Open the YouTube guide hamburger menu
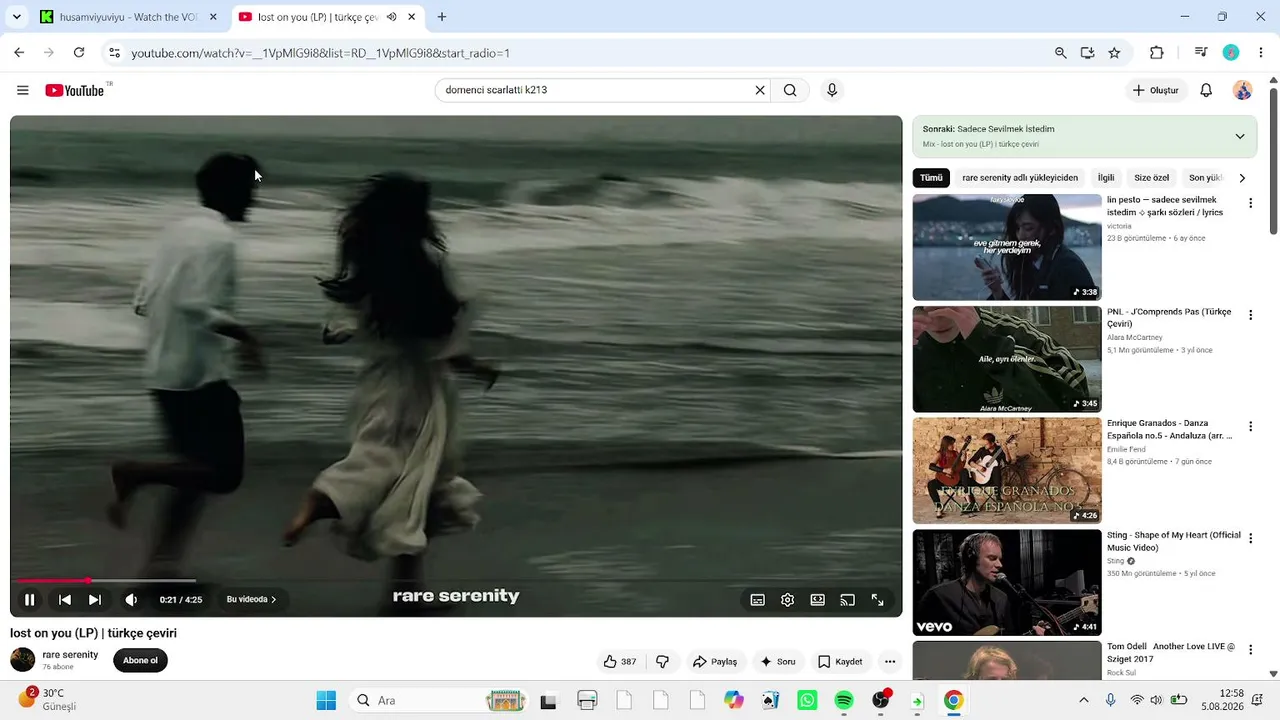 (23, 90)
